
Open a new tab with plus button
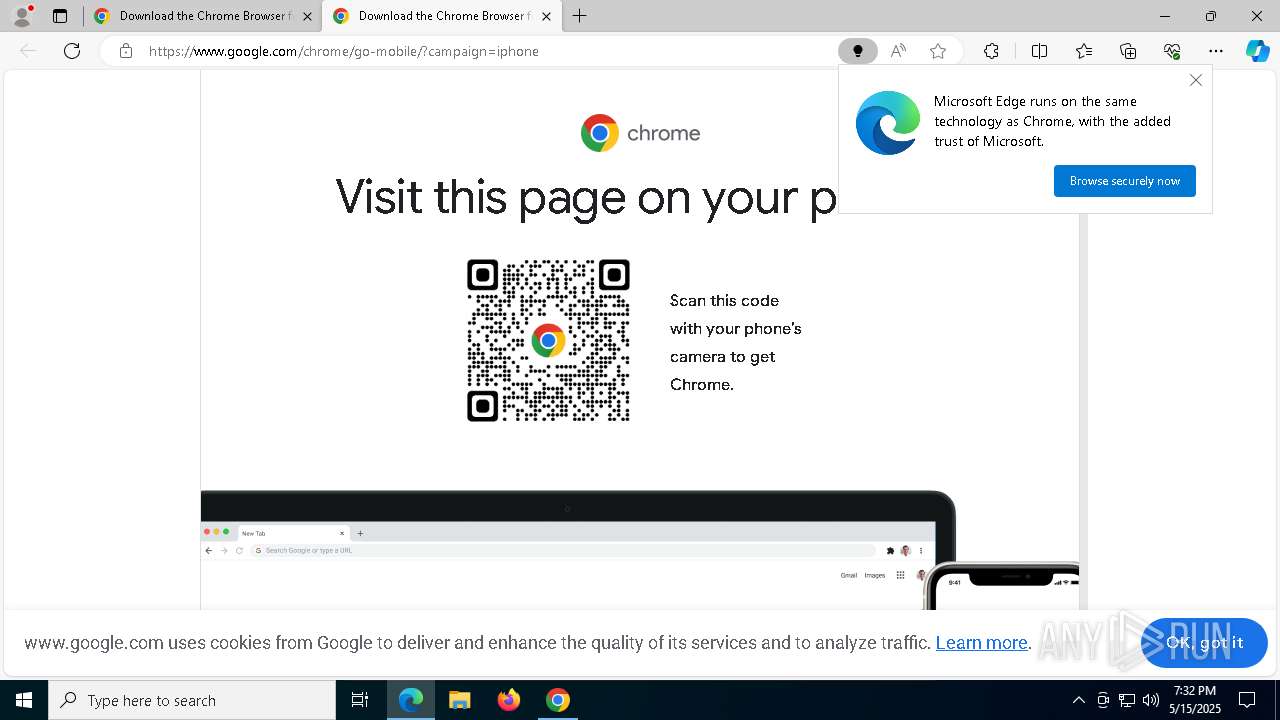point(579,16)
